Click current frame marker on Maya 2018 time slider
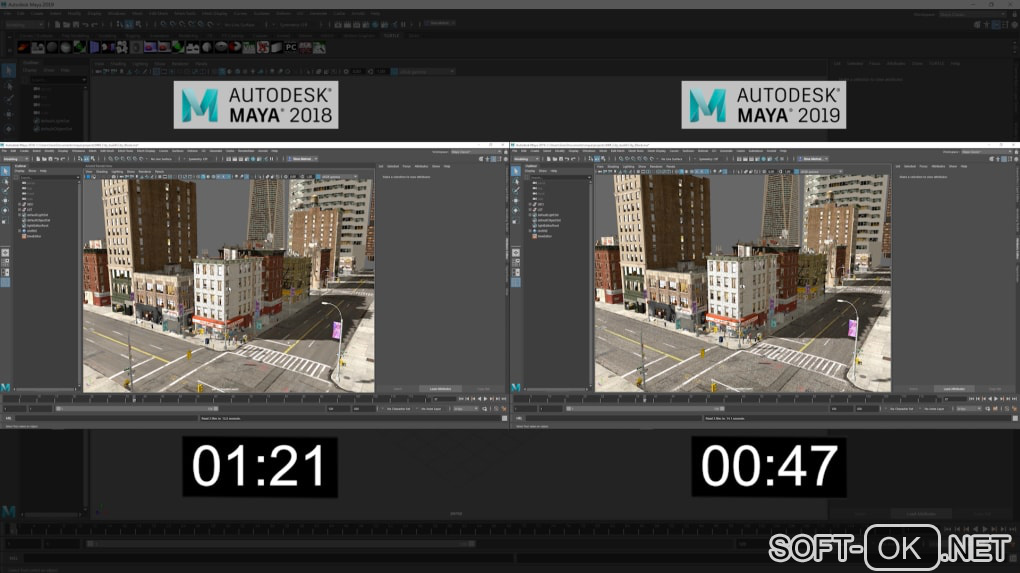1020x573 pixels. (135, 399)
